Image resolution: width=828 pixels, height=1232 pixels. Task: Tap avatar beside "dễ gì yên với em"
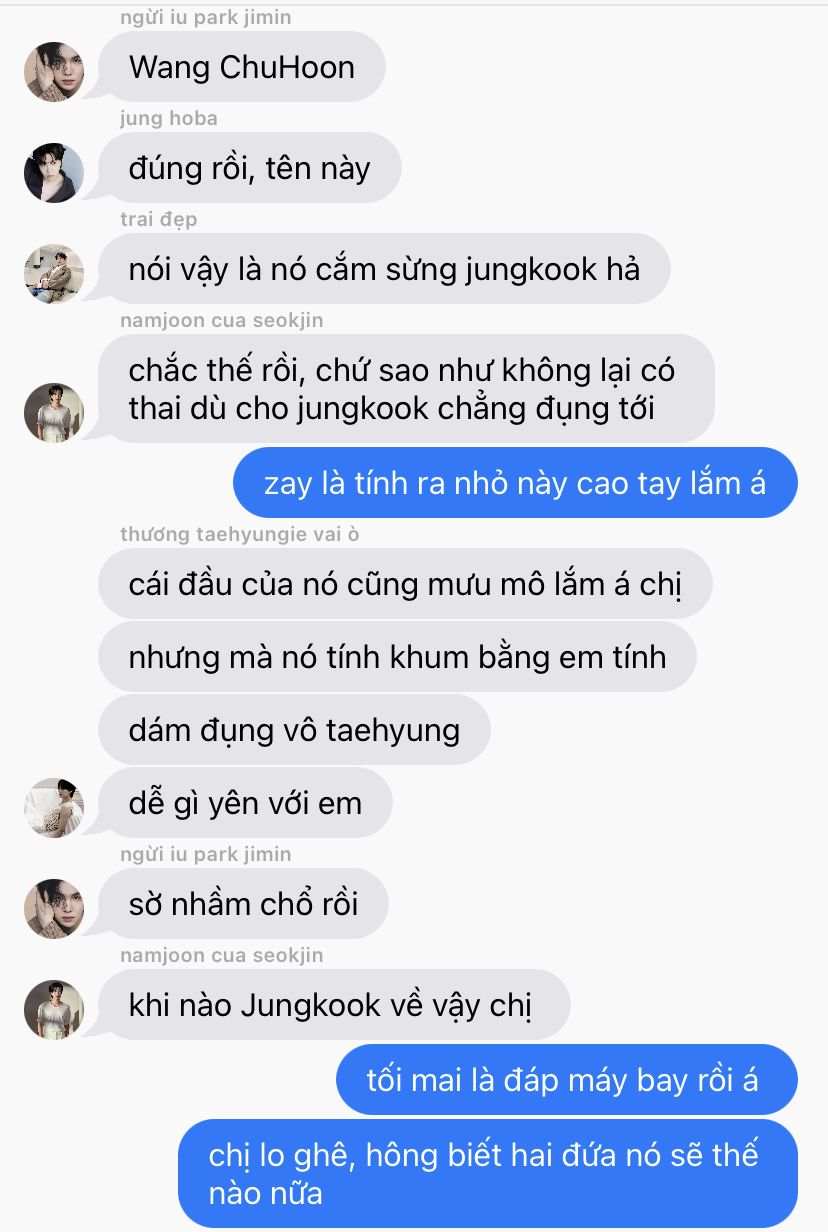click(x=53, y=808)
